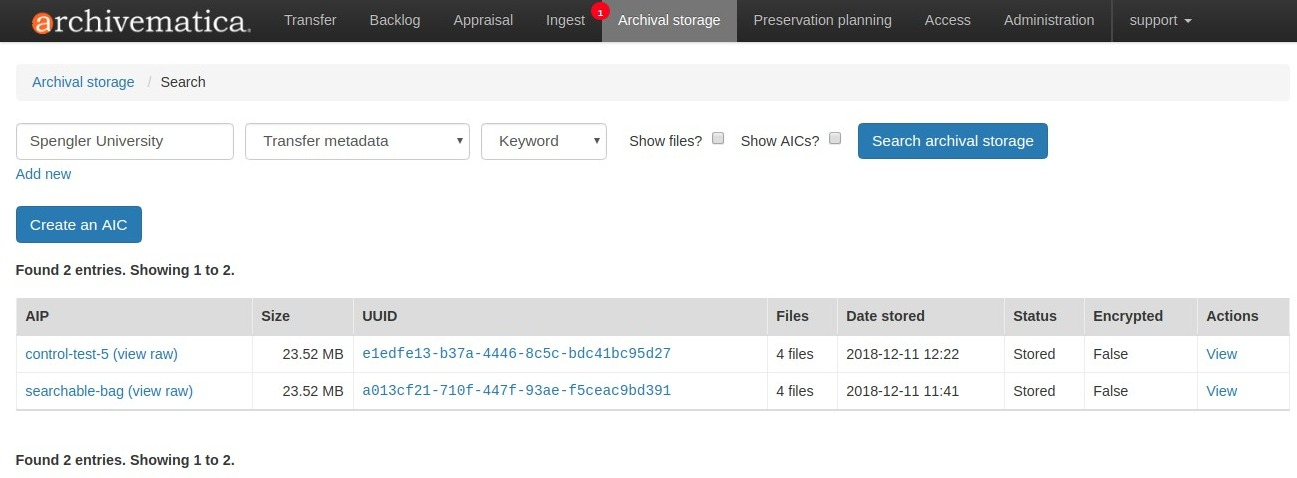This screenshot has width=1297, height=478.
Task: Open the Appraisal tab
Action: click(x=483, y=20)
